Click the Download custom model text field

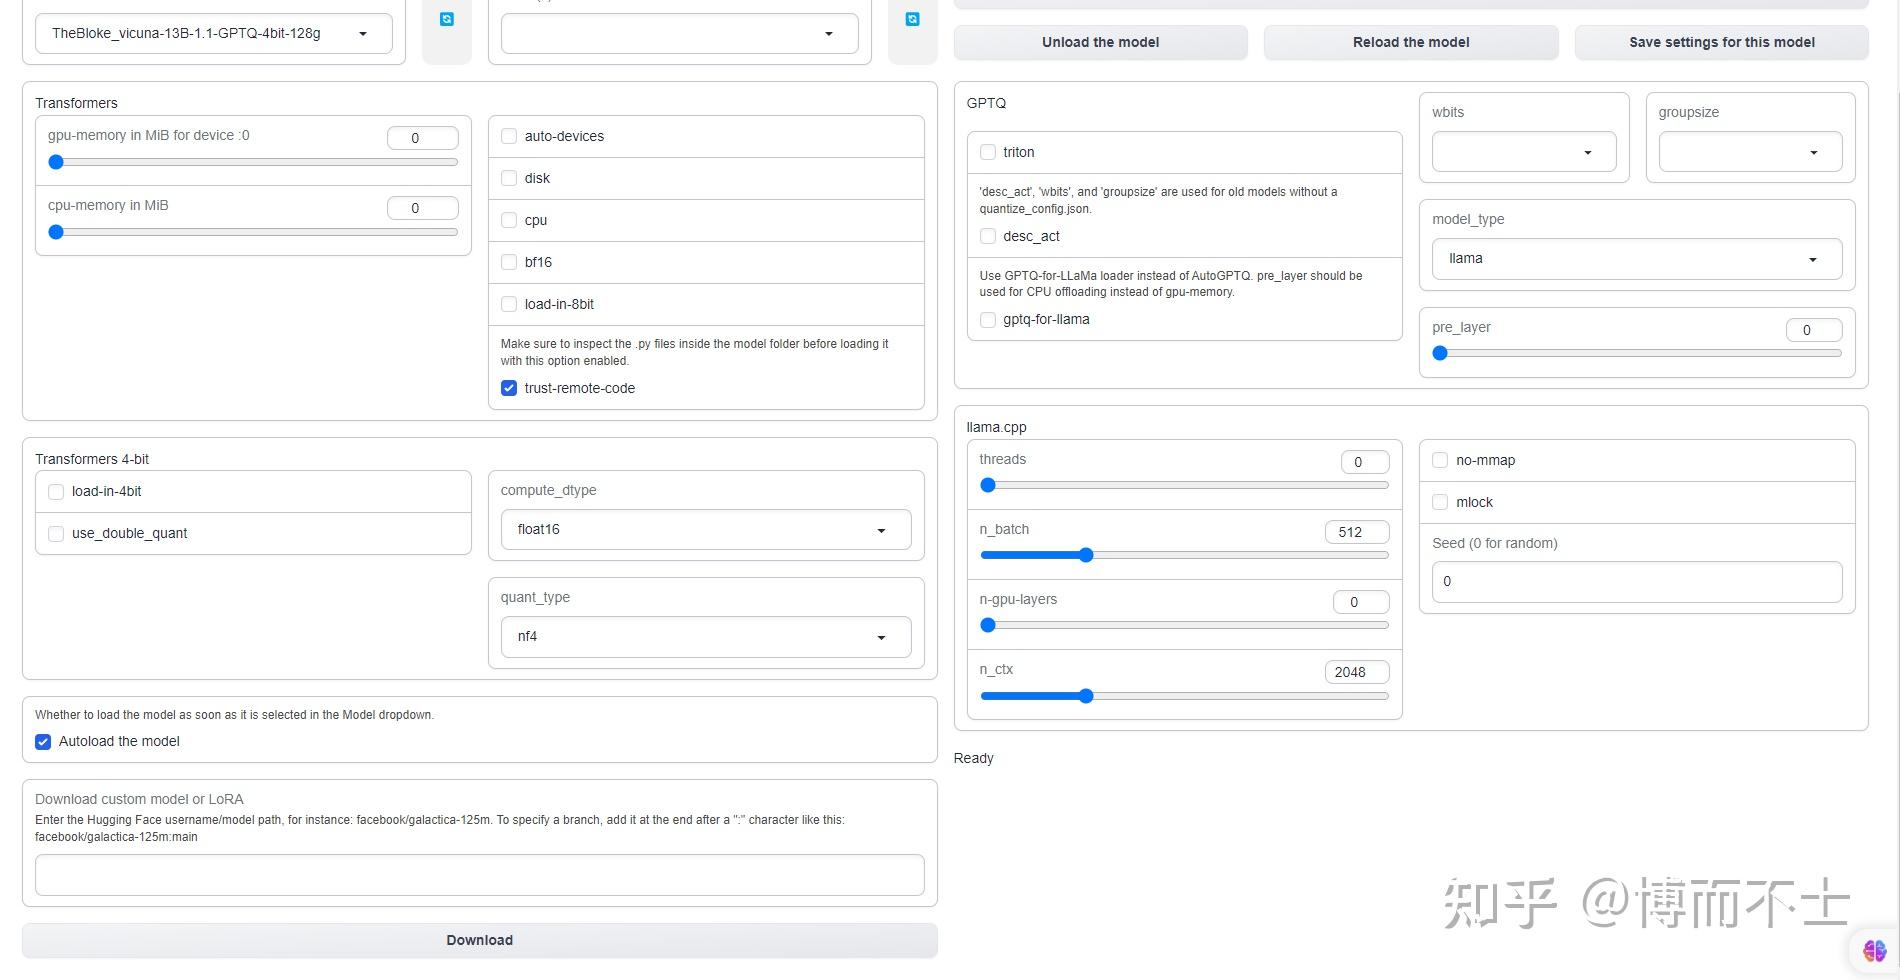click(479, 875)
